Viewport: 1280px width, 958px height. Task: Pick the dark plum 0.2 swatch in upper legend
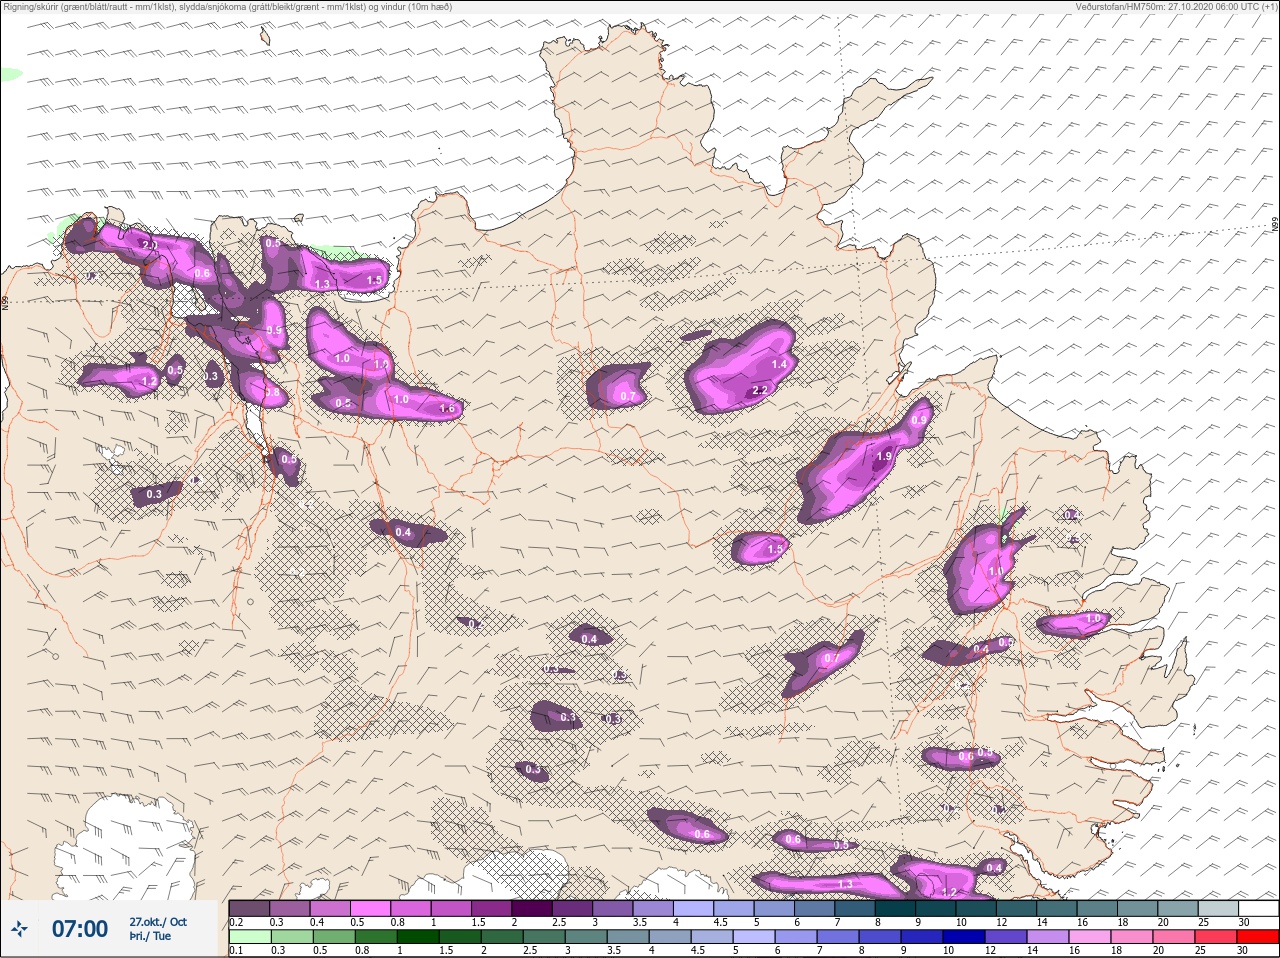coord(249,908)
